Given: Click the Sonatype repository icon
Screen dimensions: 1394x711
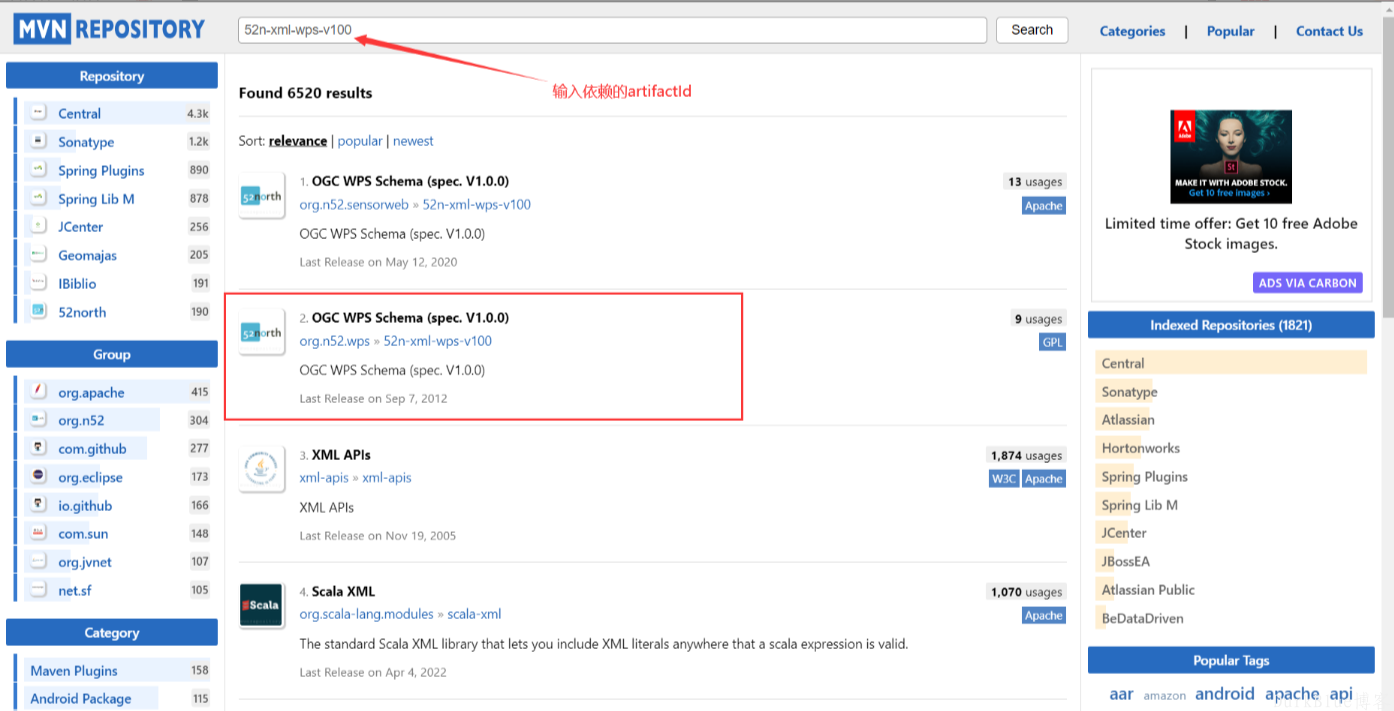Looking at the screenshot, I should pos(38,141).
